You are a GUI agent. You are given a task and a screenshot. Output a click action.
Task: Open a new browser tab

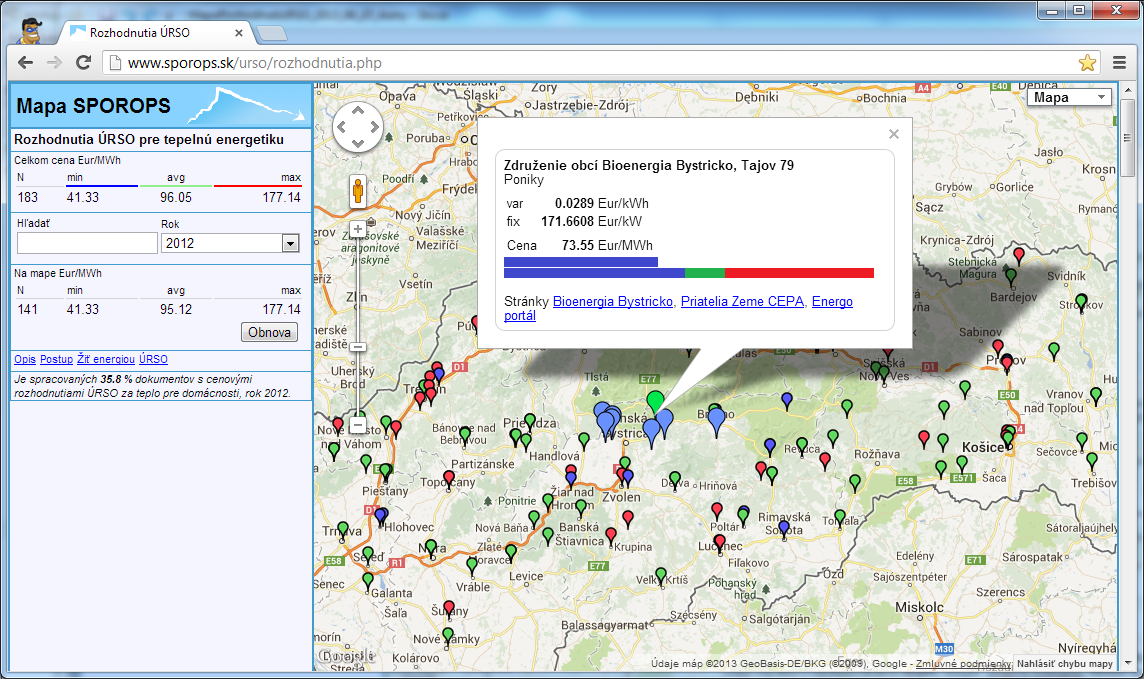pos(271,34)
